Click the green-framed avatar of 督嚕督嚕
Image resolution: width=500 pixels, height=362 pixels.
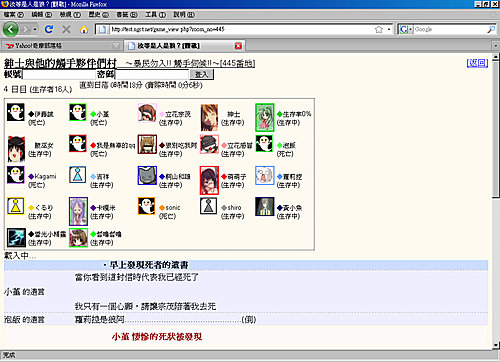click(x=78, y=237)
